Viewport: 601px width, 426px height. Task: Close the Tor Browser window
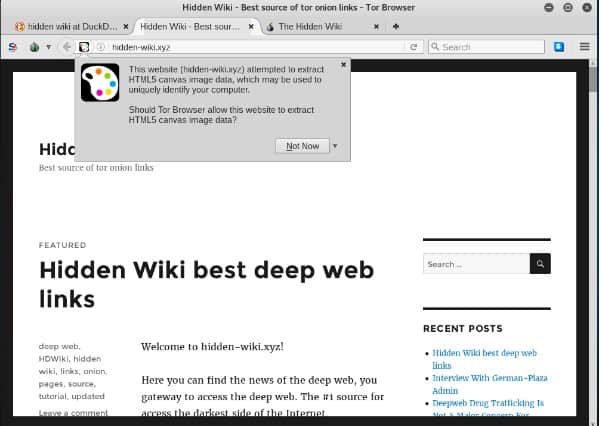[587, 7]
